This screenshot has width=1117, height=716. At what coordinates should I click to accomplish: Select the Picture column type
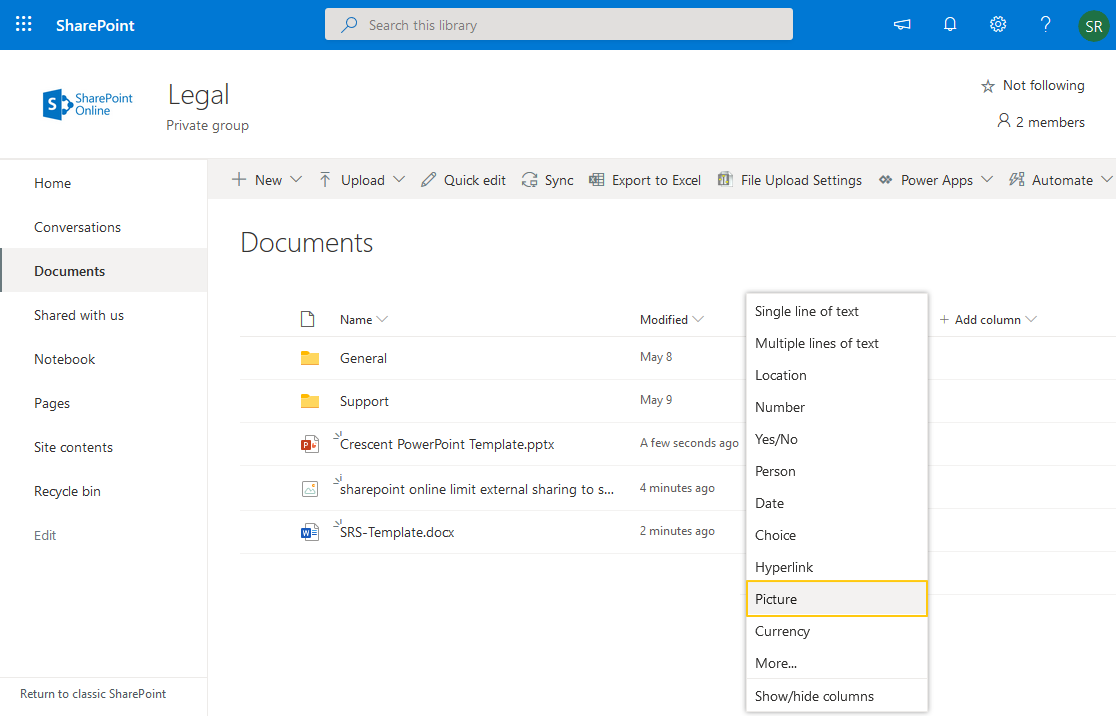coord(777,599)
